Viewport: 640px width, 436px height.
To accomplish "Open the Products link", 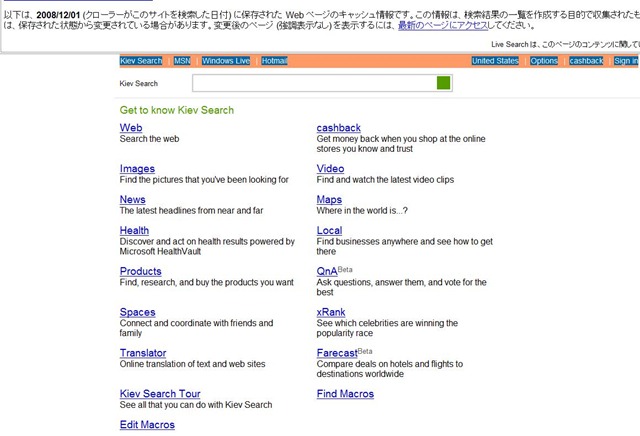I will 140,271.
